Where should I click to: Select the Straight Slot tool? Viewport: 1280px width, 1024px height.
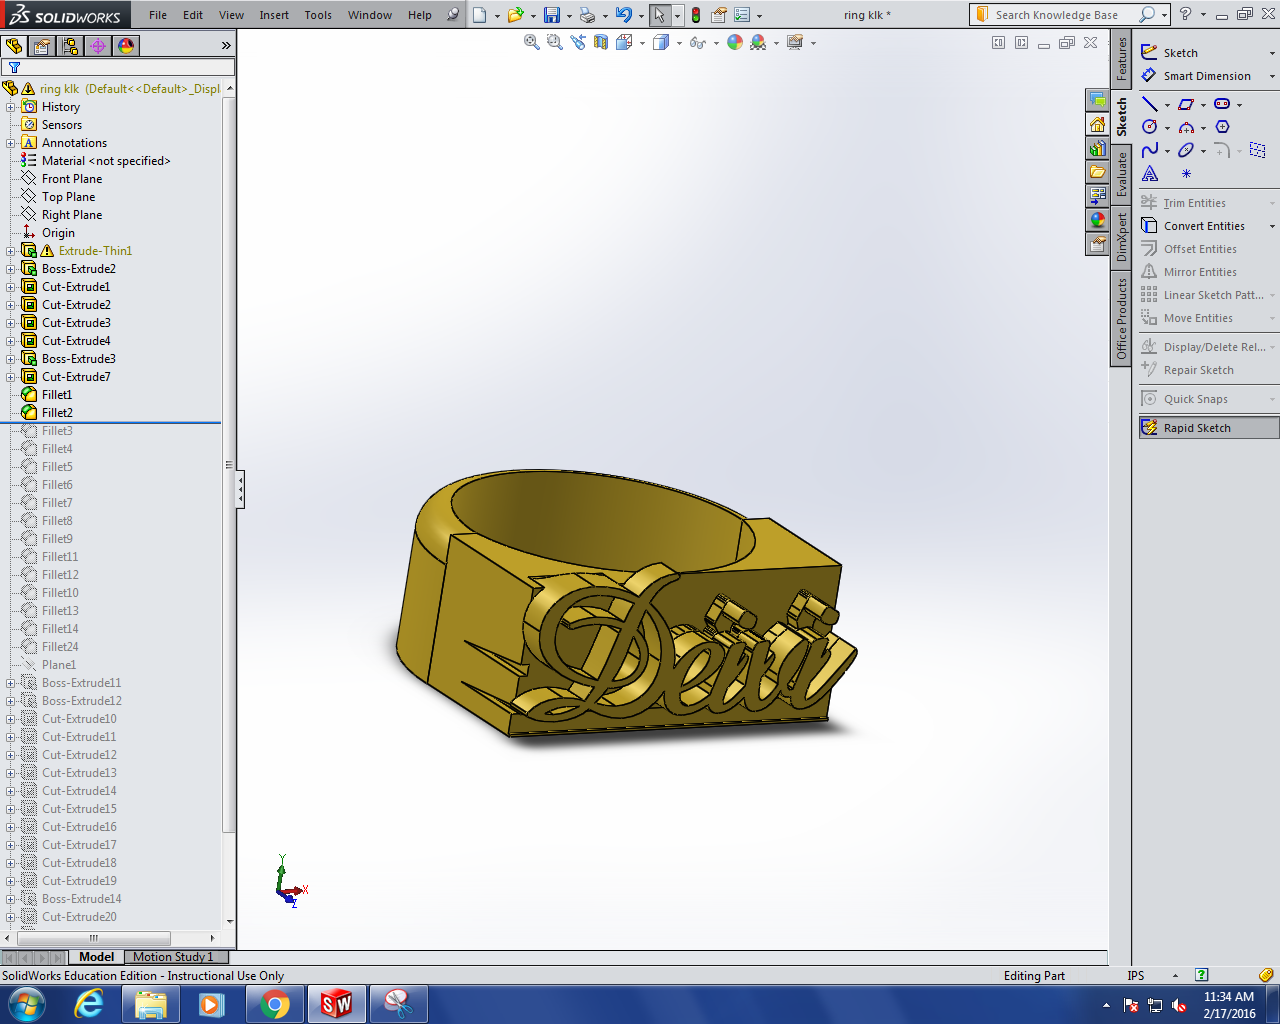coord(1222,104)
